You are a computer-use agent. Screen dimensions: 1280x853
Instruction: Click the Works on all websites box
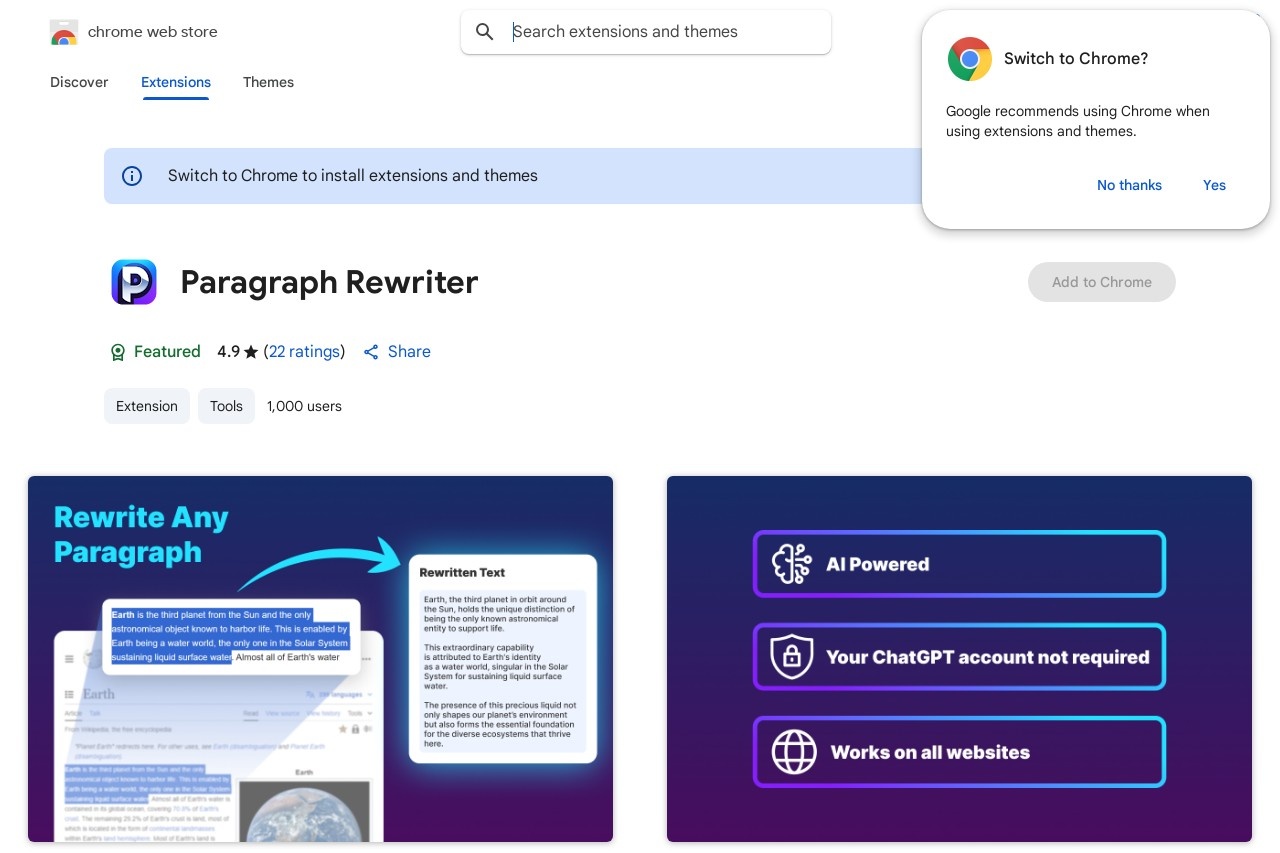click(959, 752)
